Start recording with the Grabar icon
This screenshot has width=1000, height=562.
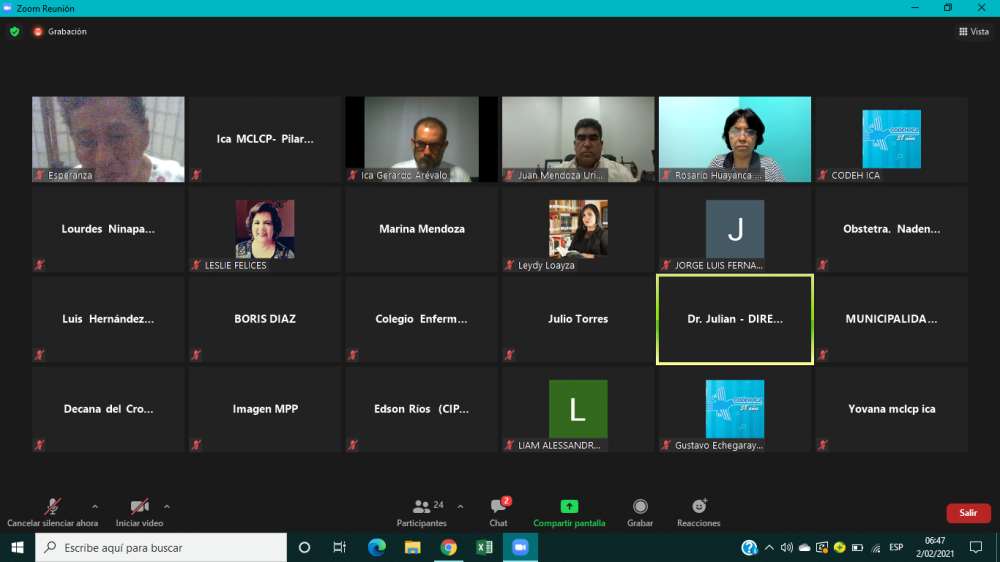(640, 507)
